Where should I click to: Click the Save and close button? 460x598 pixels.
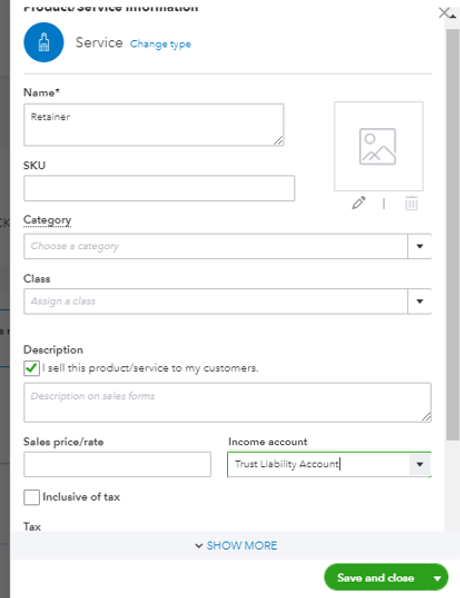point(375,578)
